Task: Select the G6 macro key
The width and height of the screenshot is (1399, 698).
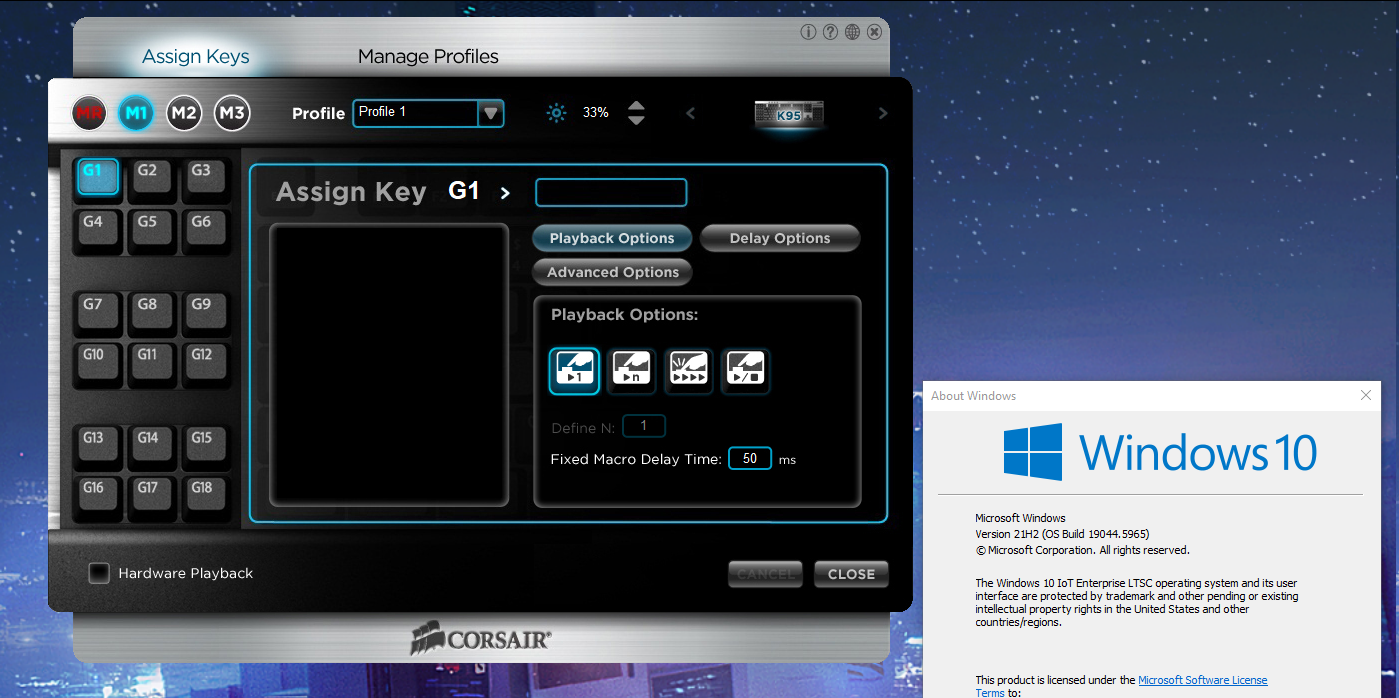Action: pos(205,228)
